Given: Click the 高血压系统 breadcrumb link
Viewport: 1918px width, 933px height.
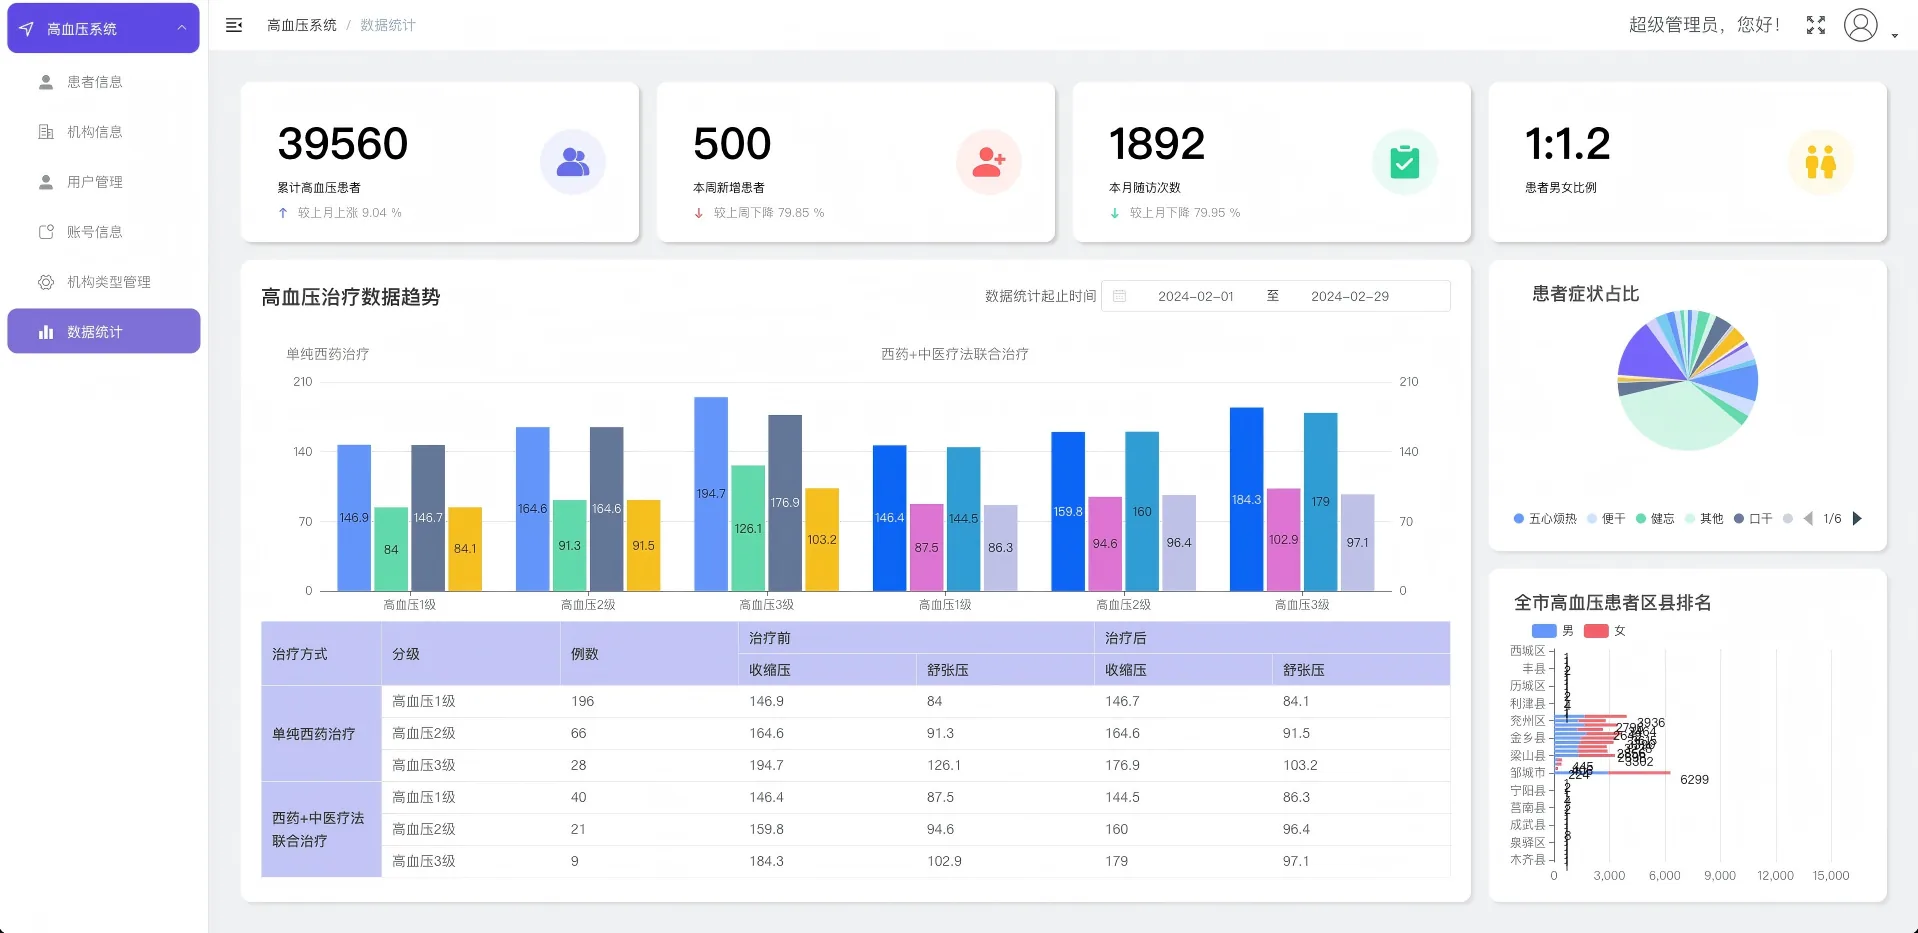Looking at the screenshot, I should click(302, 25).
